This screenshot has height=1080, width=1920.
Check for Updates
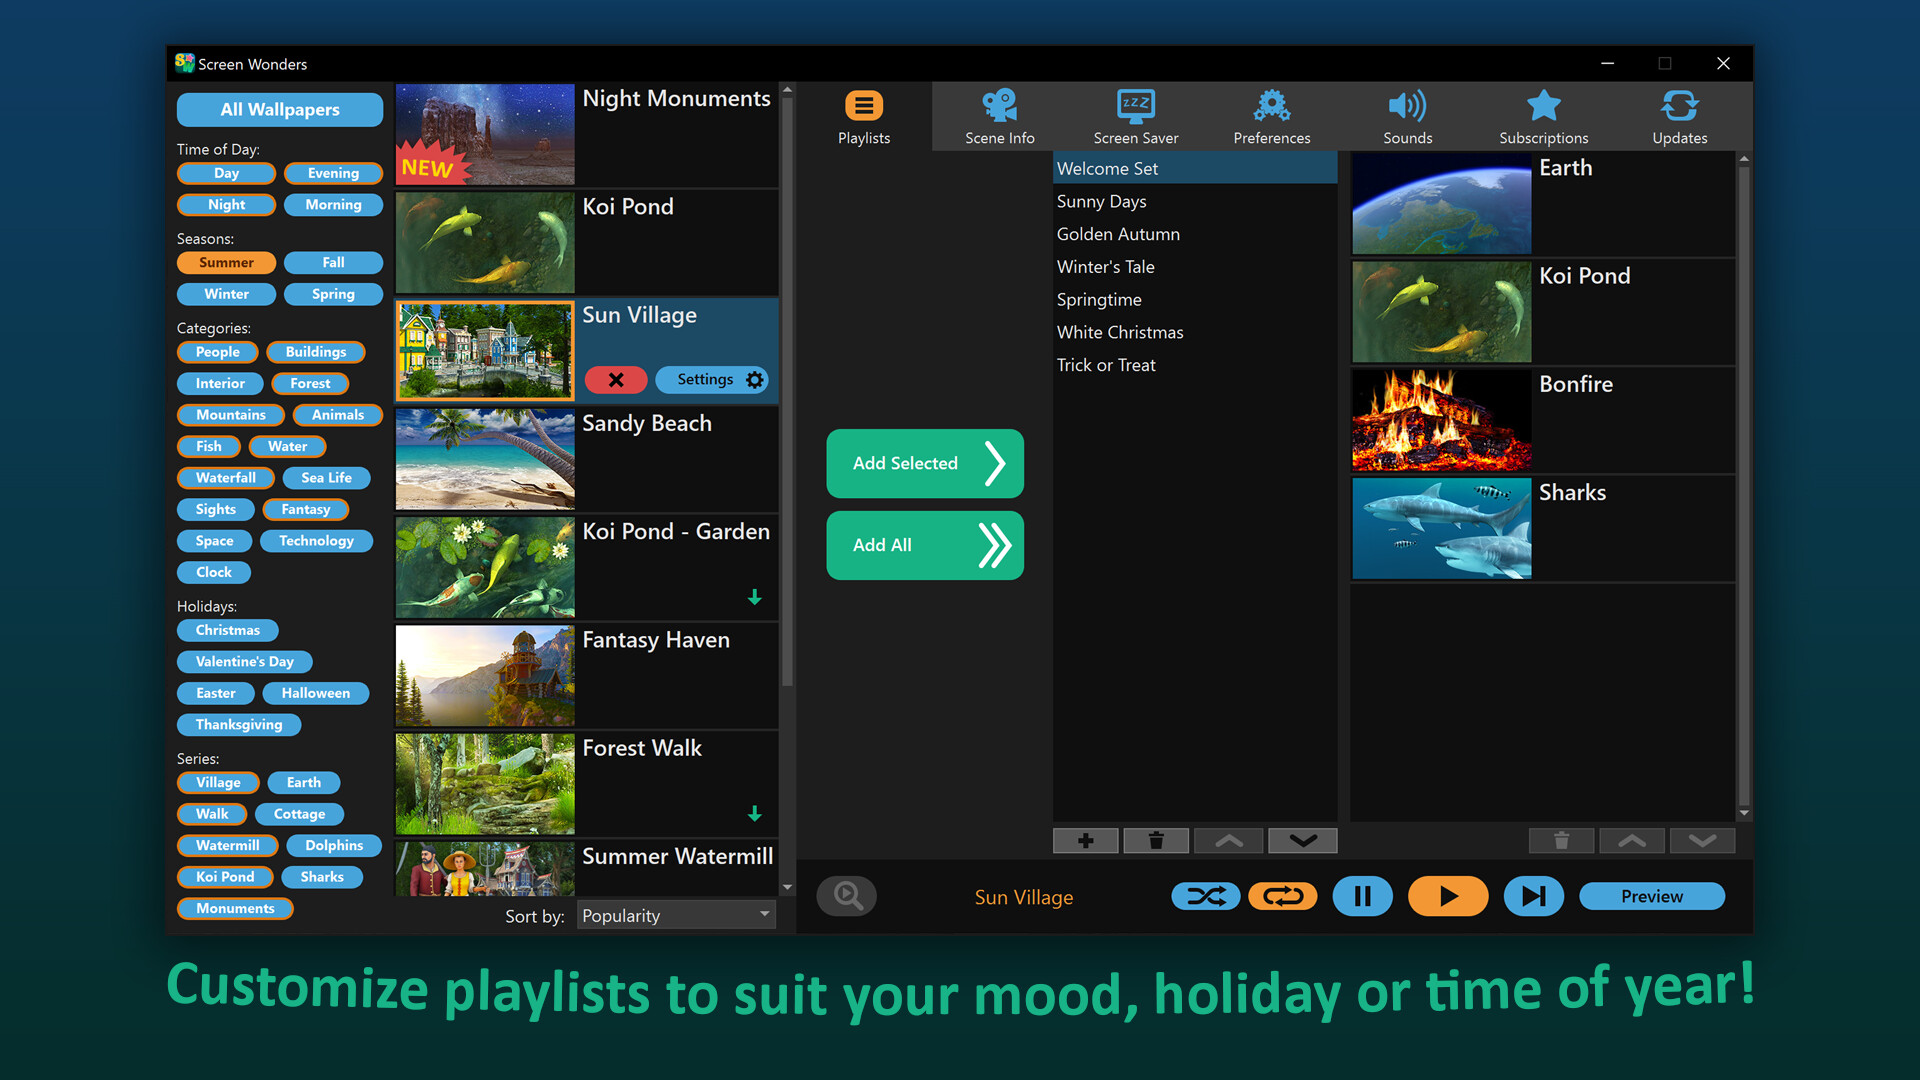[x=1679, y=115]
